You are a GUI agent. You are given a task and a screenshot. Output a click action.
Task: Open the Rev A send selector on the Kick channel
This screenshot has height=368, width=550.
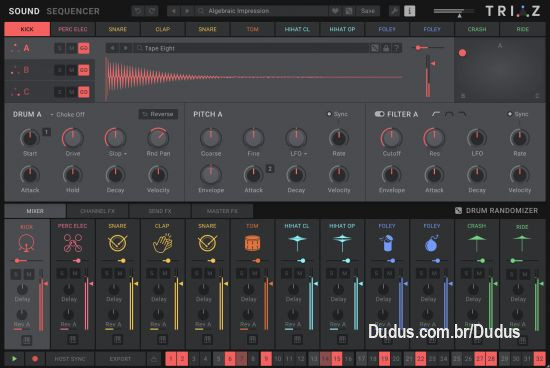(x=22, y=324)
